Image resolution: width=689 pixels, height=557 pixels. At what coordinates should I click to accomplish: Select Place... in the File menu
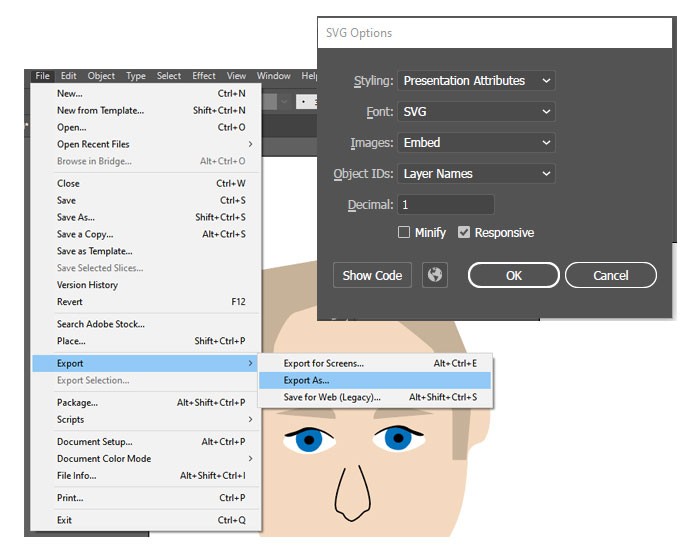coord(146,341)
